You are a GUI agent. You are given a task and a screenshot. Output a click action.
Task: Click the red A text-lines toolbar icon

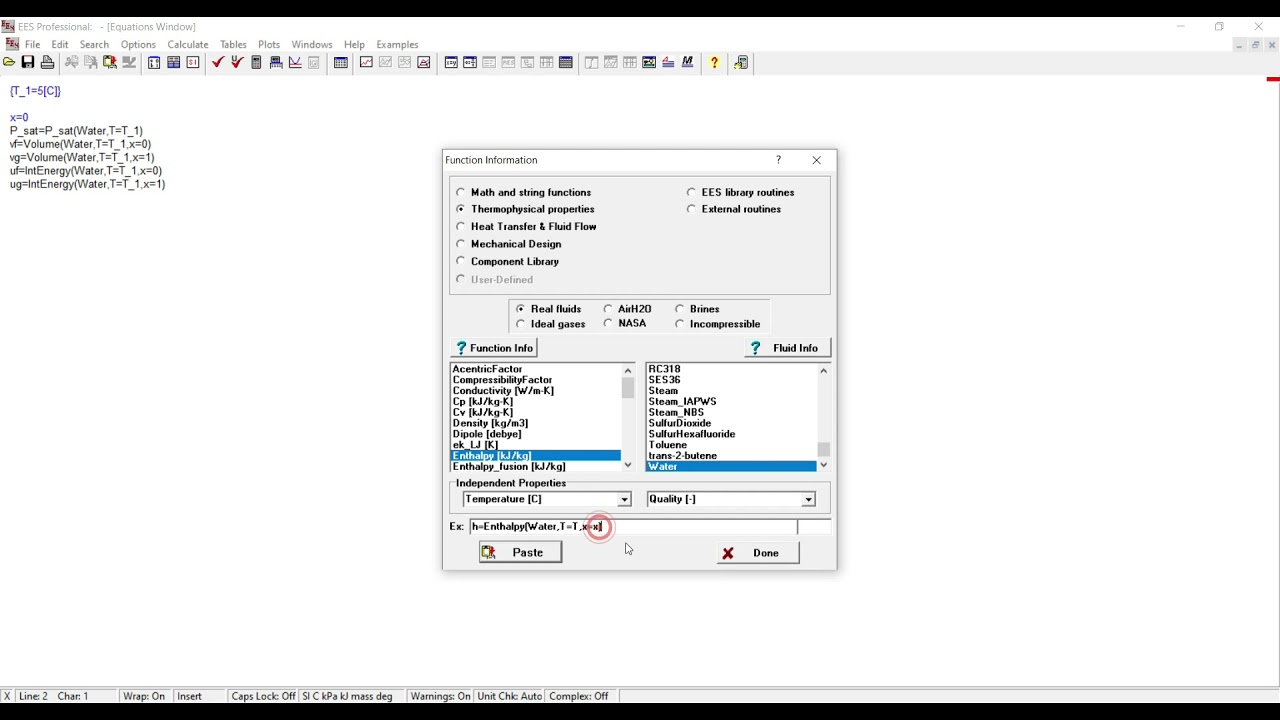668,62
